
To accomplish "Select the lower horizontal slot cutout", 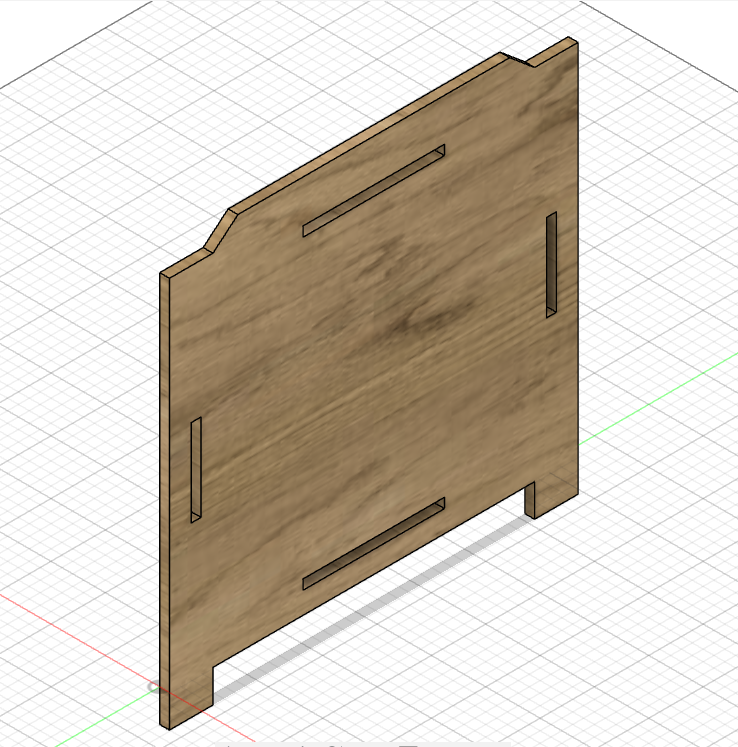I will [374, 544].
